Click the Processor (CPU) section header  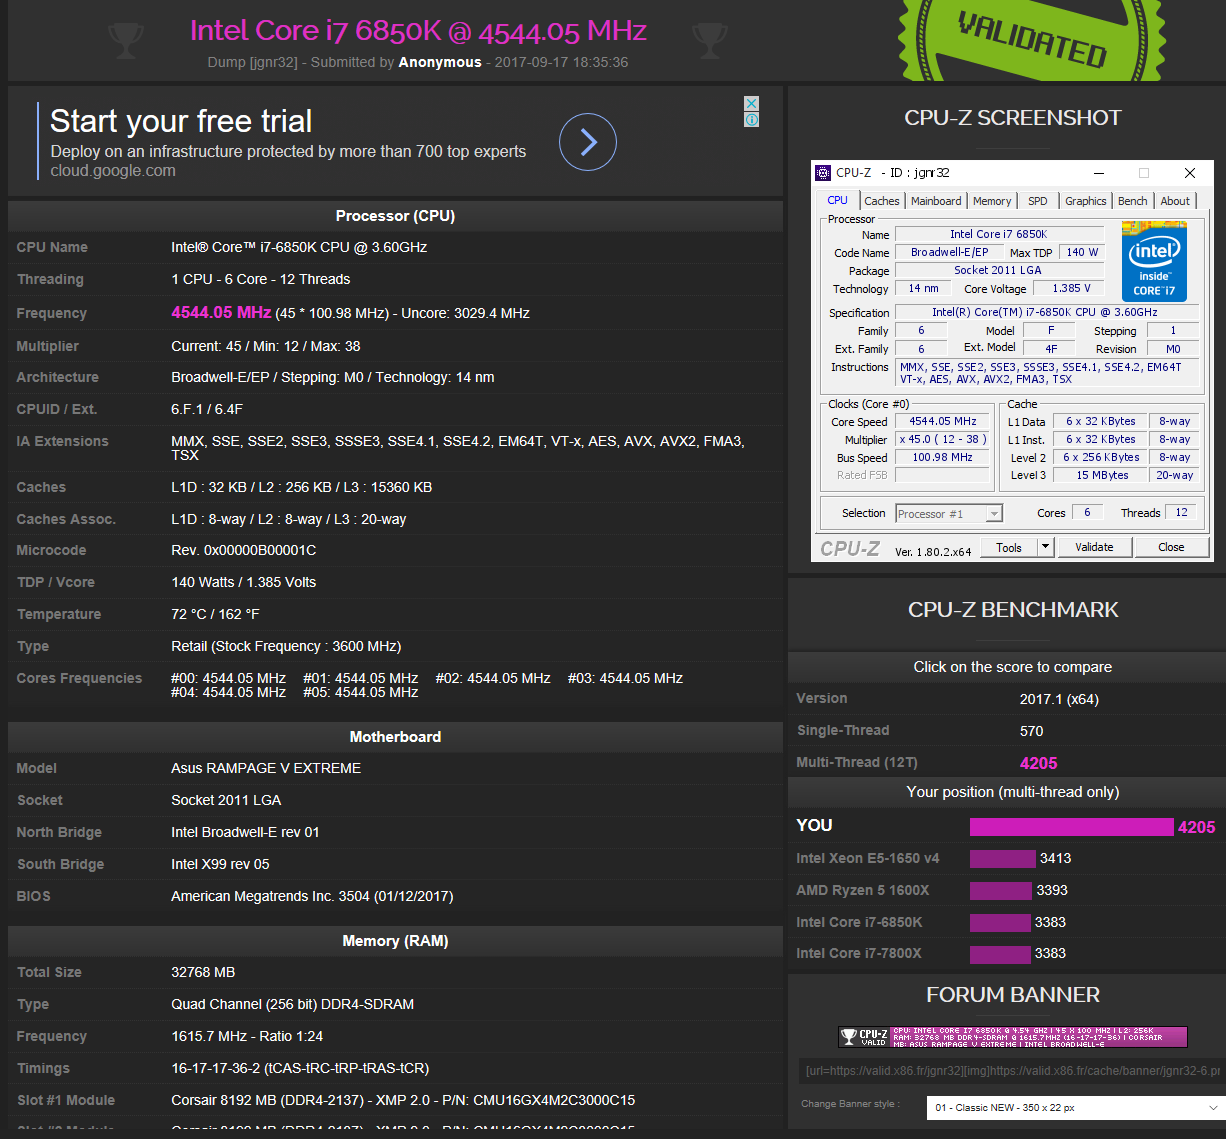click(x=395, y=216)
